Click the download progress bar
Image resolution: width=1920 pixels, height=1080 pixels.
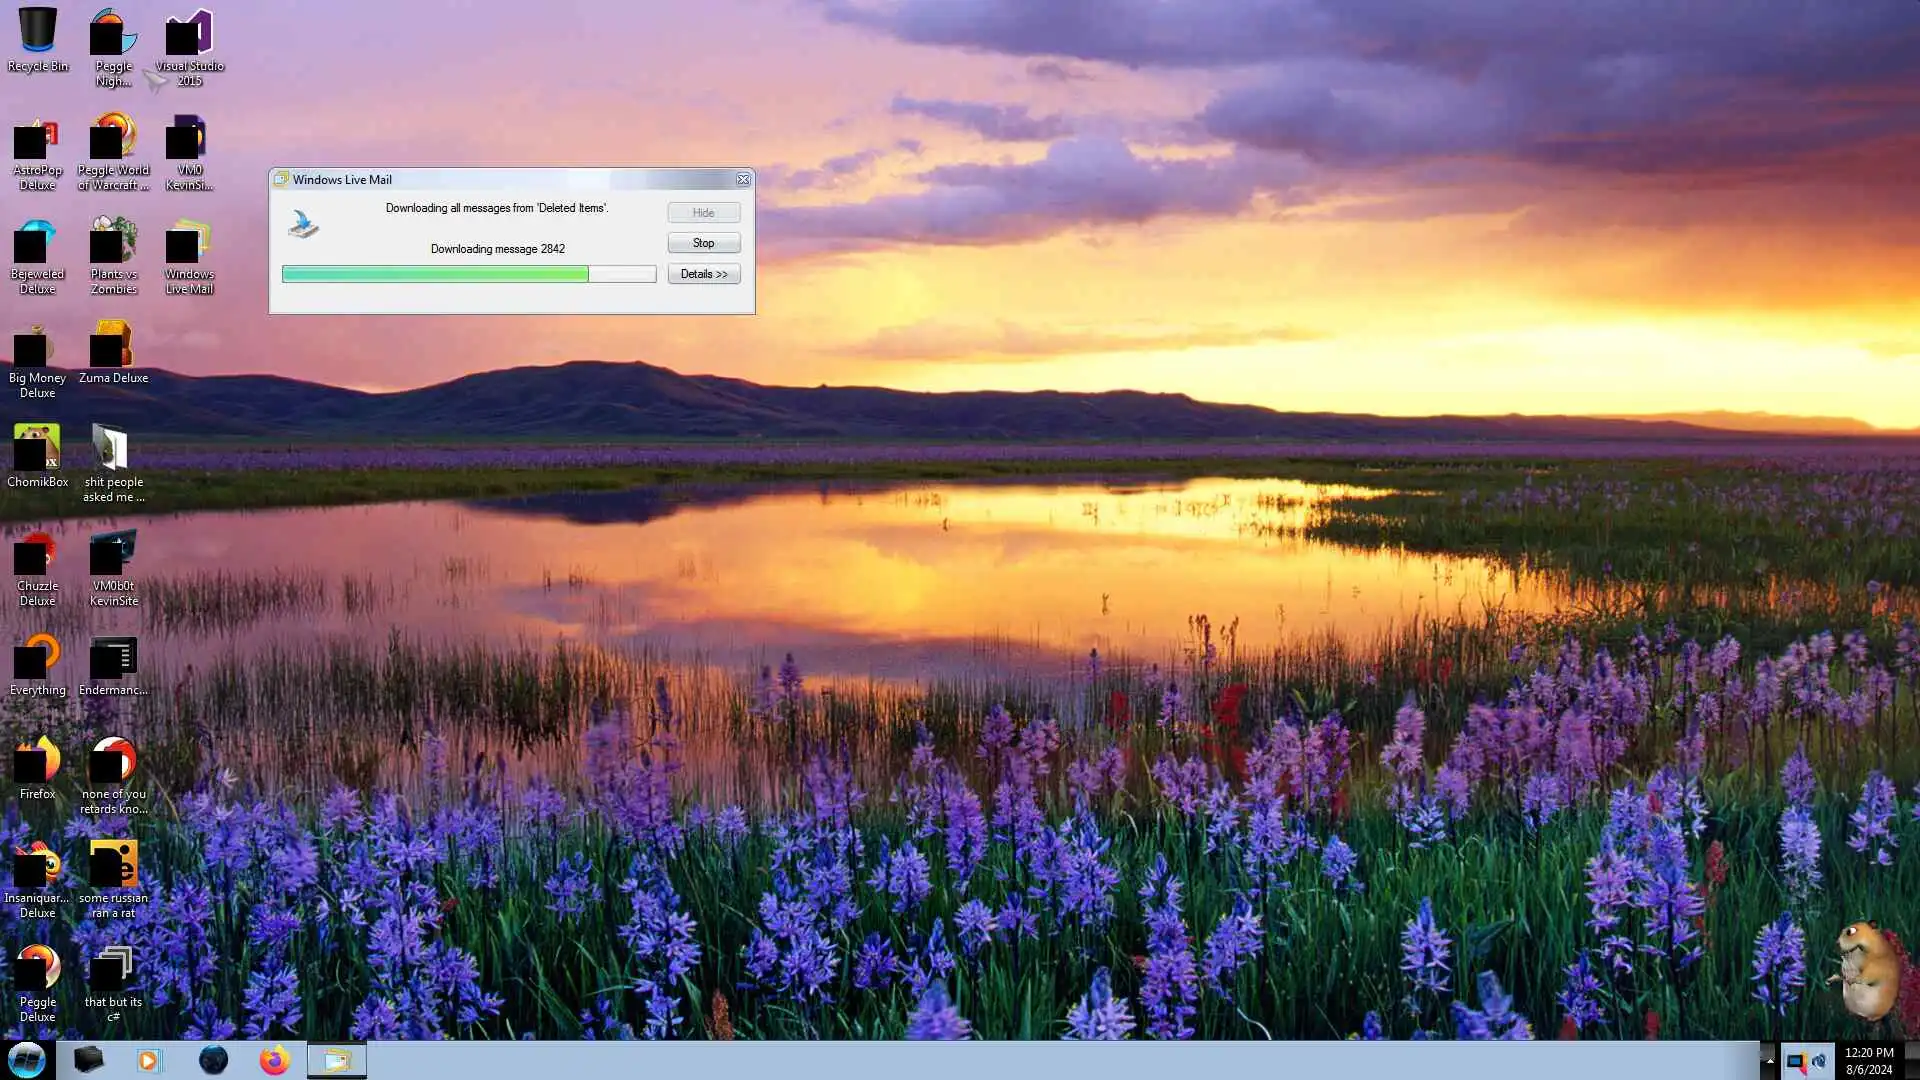[468, 274]
